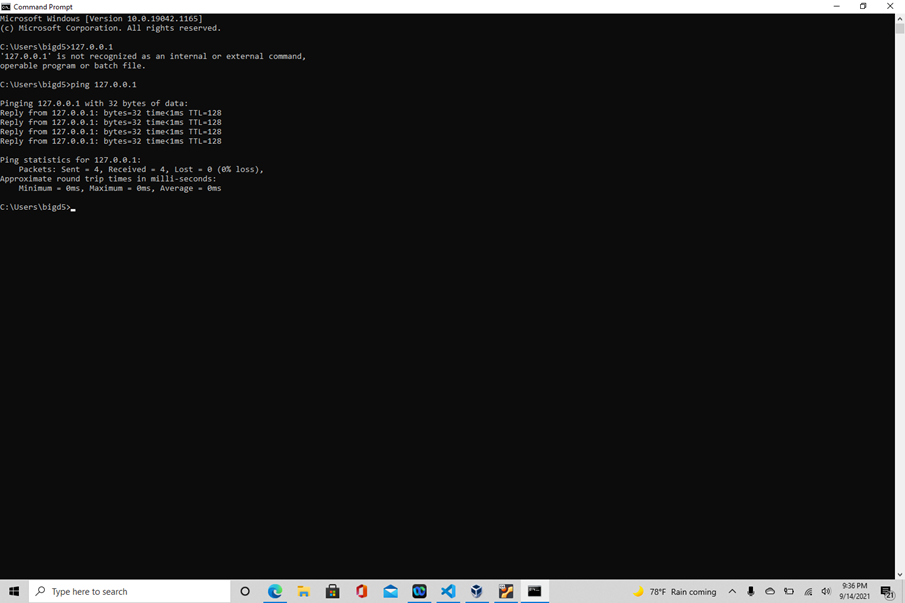The height and width of the screenshot is (603, 905).
Task: Click the 'ping 127.0.0.1' command line
Action: (68, 85)
